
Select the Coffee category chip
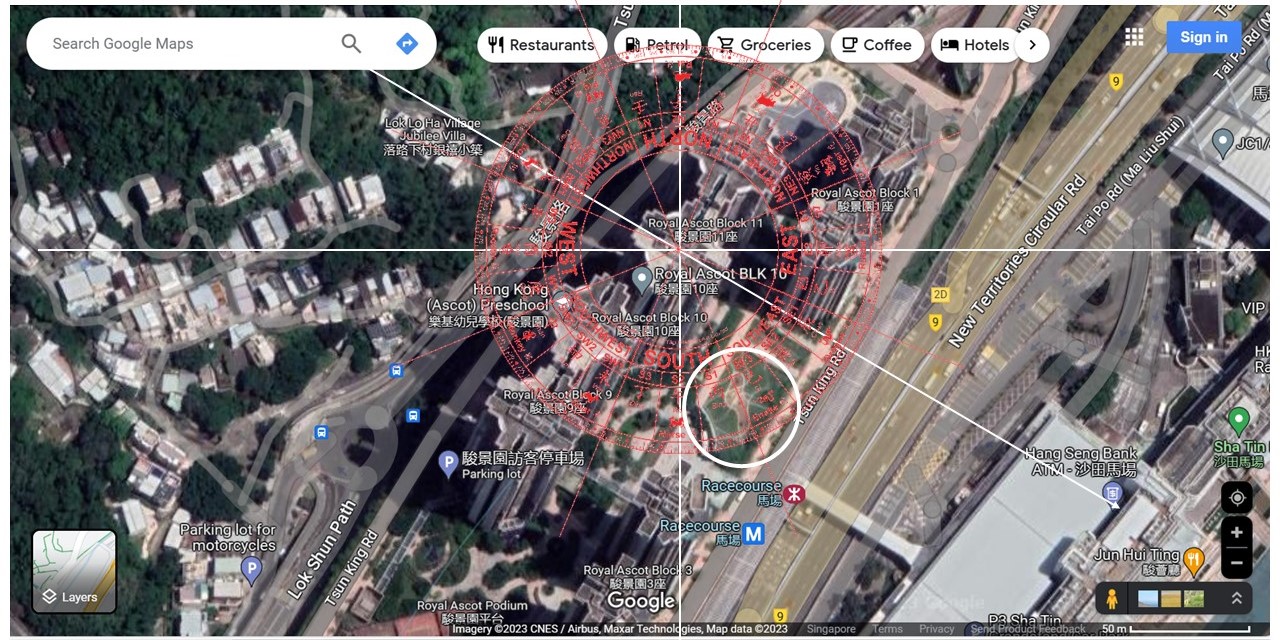(x=876, y=45)
